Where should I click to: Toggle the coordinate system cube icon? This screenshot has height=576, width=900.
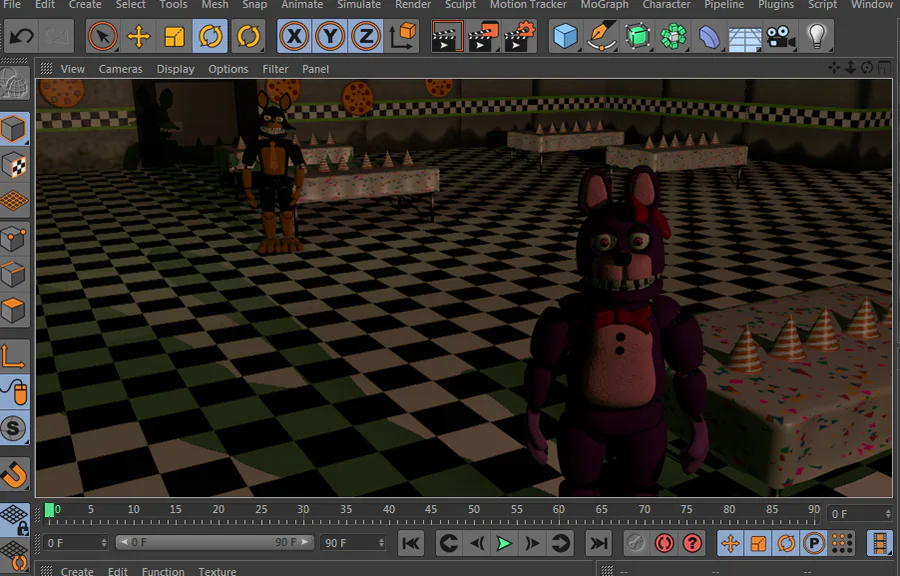coord(402,36)
